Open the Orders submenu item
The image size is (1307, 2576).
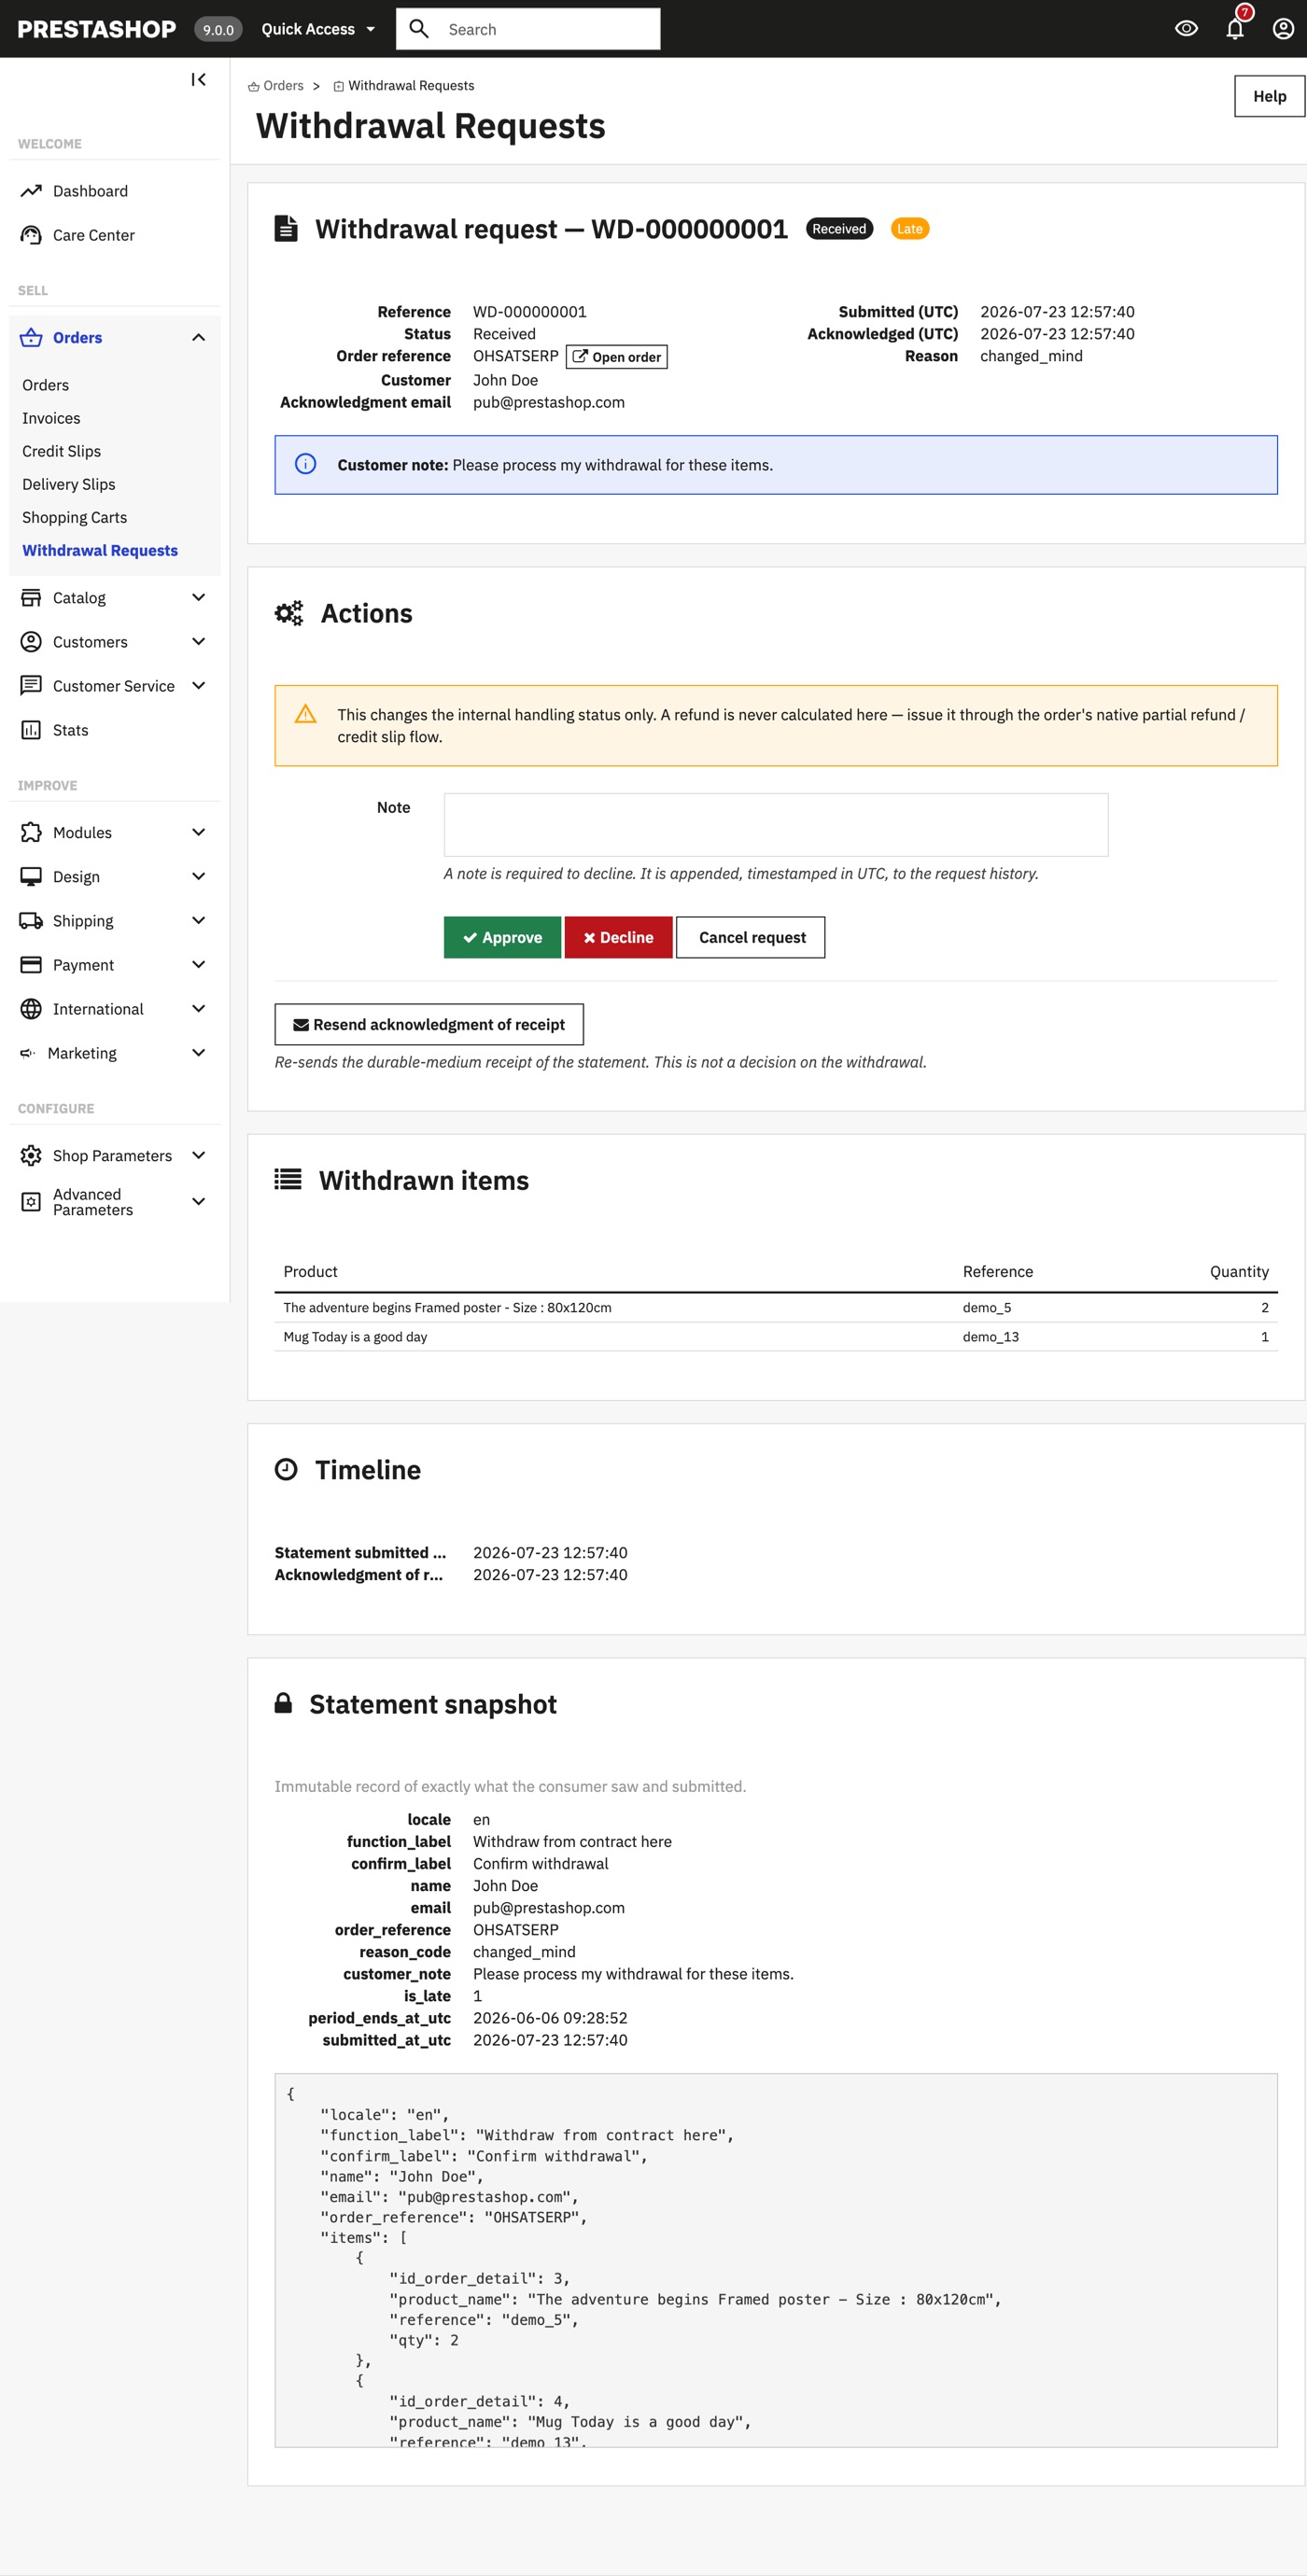[x=46, y=385]
